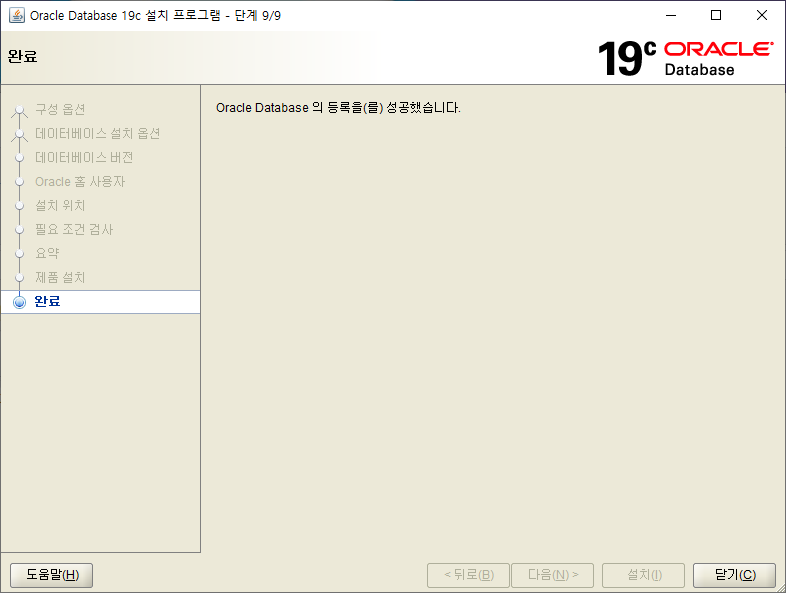
Task: Click the disabled < 뒤로(B) back button
Action: pyautogui.click(x=468, y=574)
